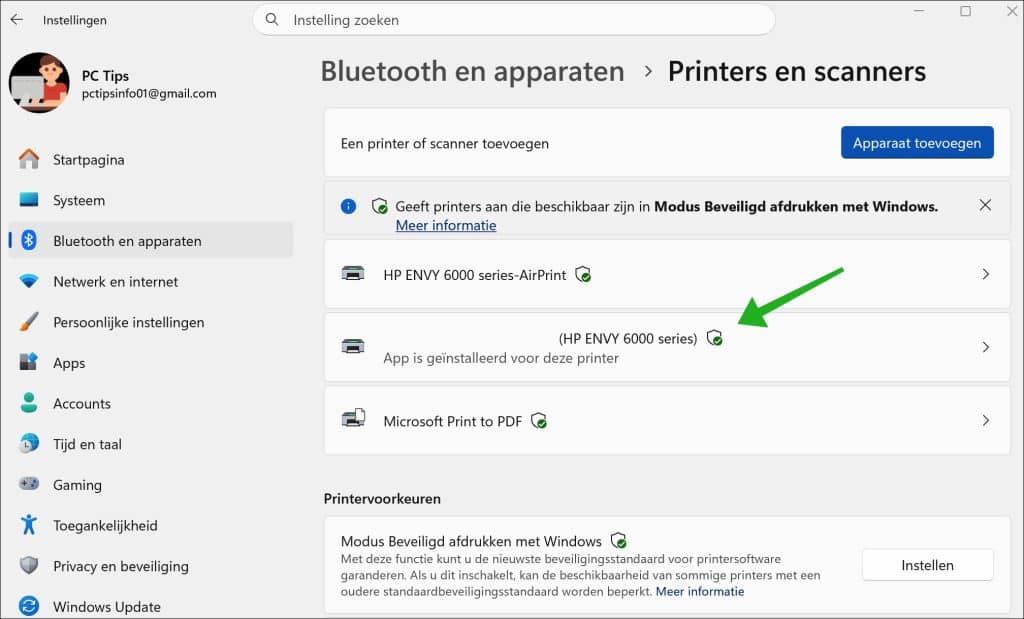1024x619 pixels.
Task: Click the shield icon in the info banner
Action: click(x=379, y=206)
